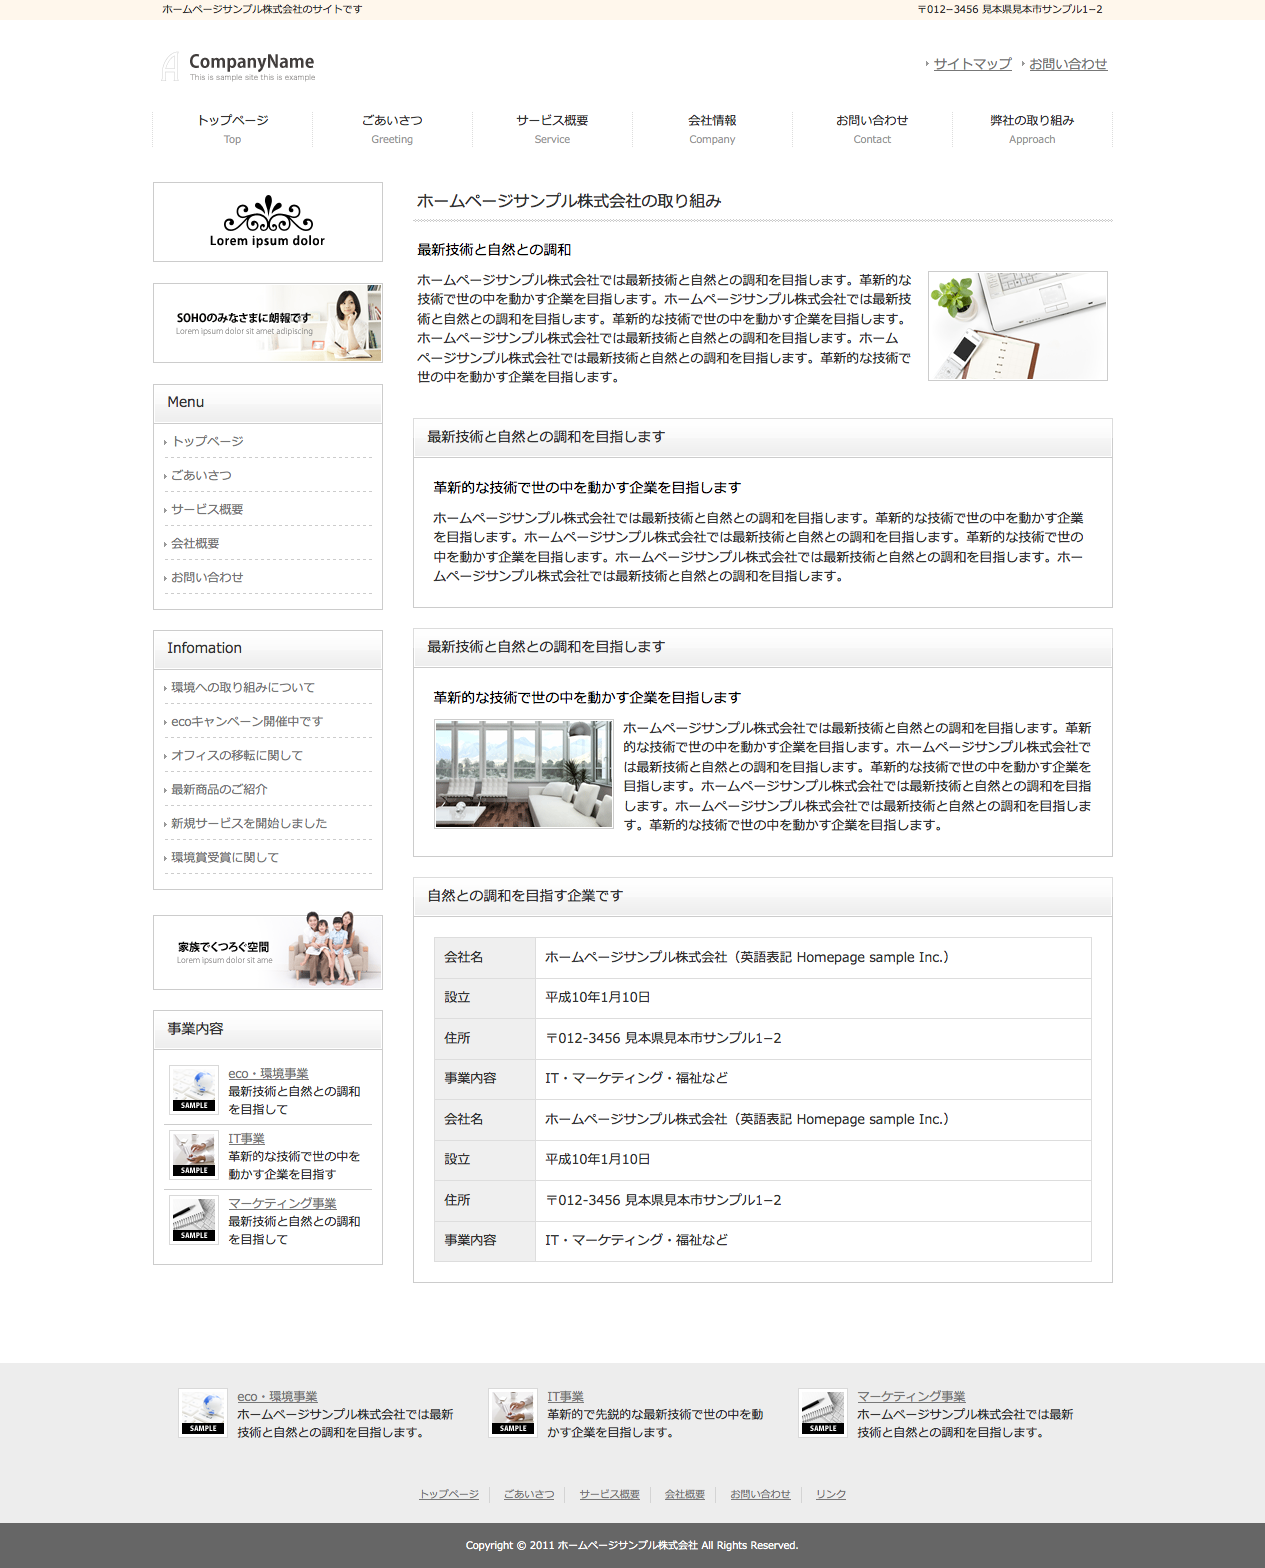
Task: Open the サービス概要 Service nav tab
Action: click(552, 128)
